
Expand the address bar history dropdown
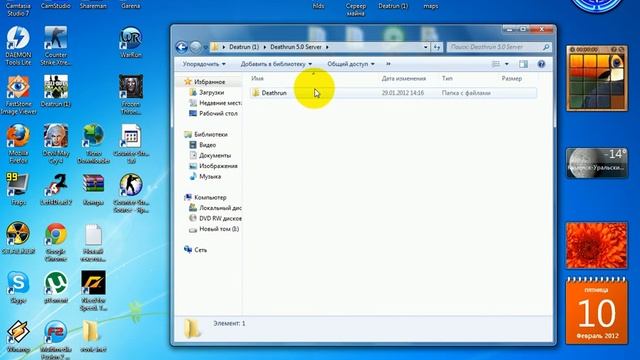coord(426,47)
